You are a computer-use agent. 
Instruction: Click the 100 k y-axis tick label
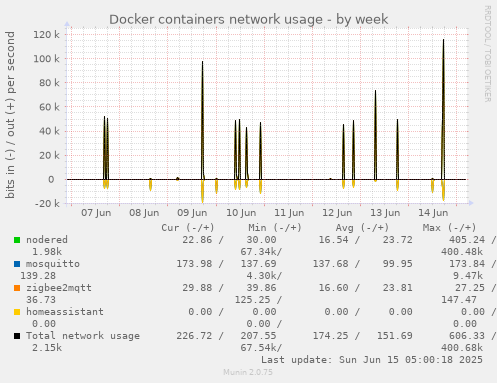(46, 59)
